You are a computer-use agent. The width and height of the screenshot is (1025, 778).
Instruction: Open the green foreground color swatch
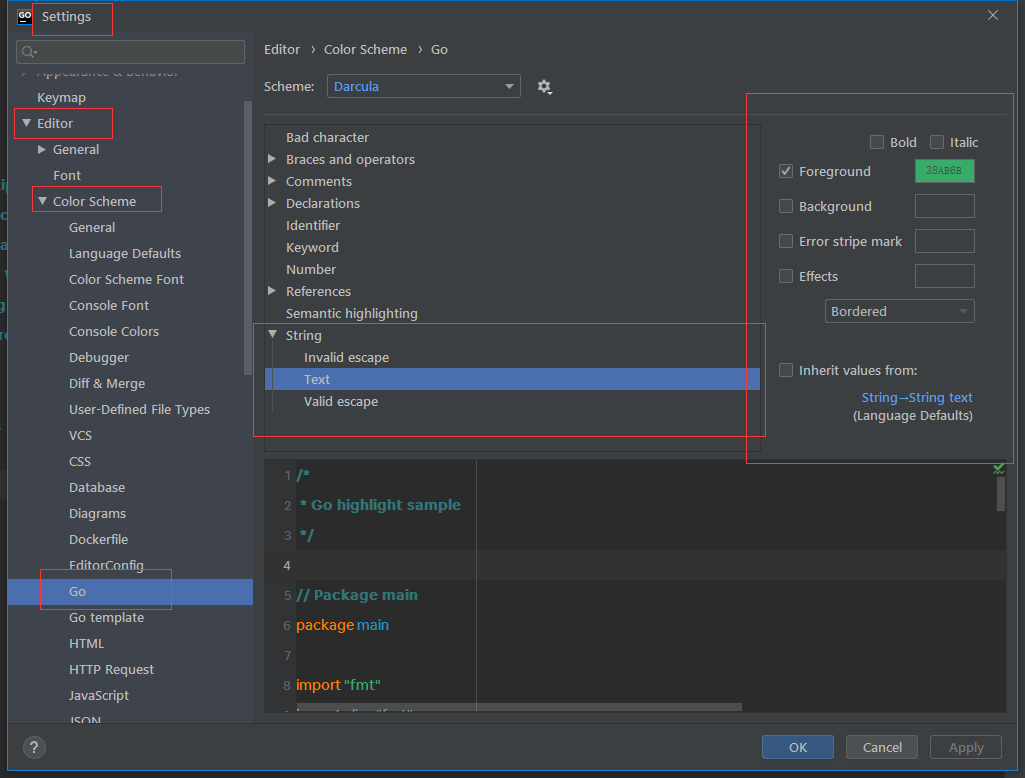click(x=944, y=171)
